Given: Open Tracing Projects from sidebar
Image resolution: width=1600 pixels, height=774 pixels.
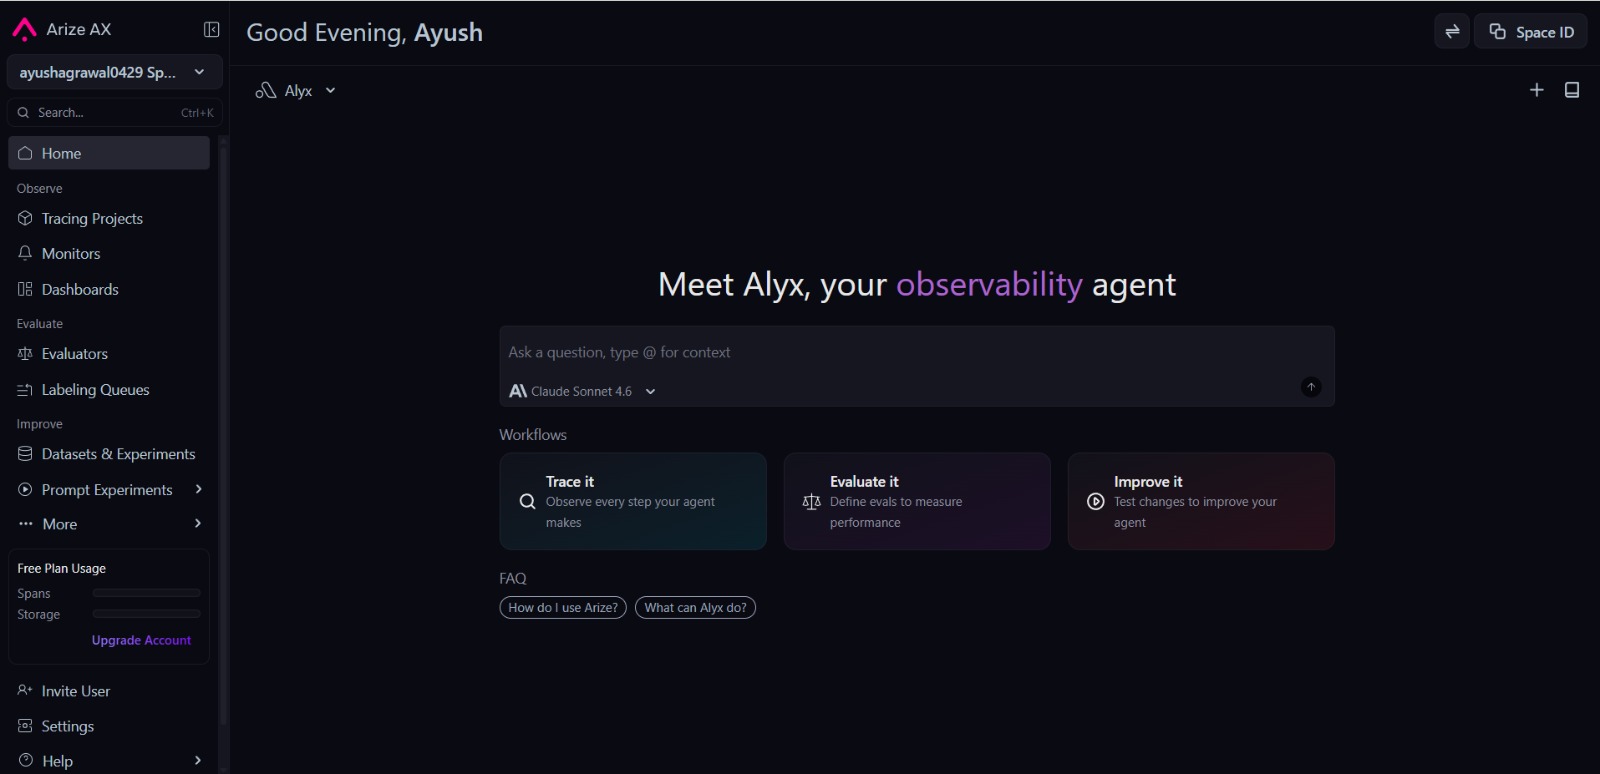Looking at the screenshot, I should 109,218.
